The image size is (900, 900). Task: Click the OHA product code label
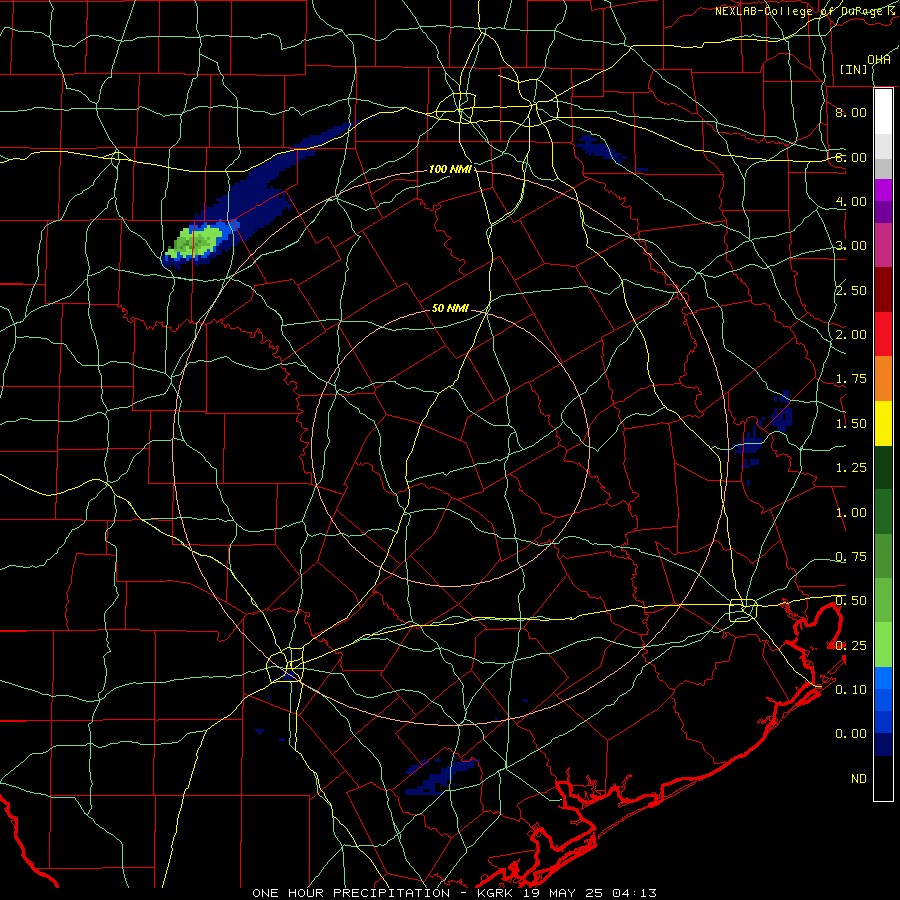pos(879,59)
